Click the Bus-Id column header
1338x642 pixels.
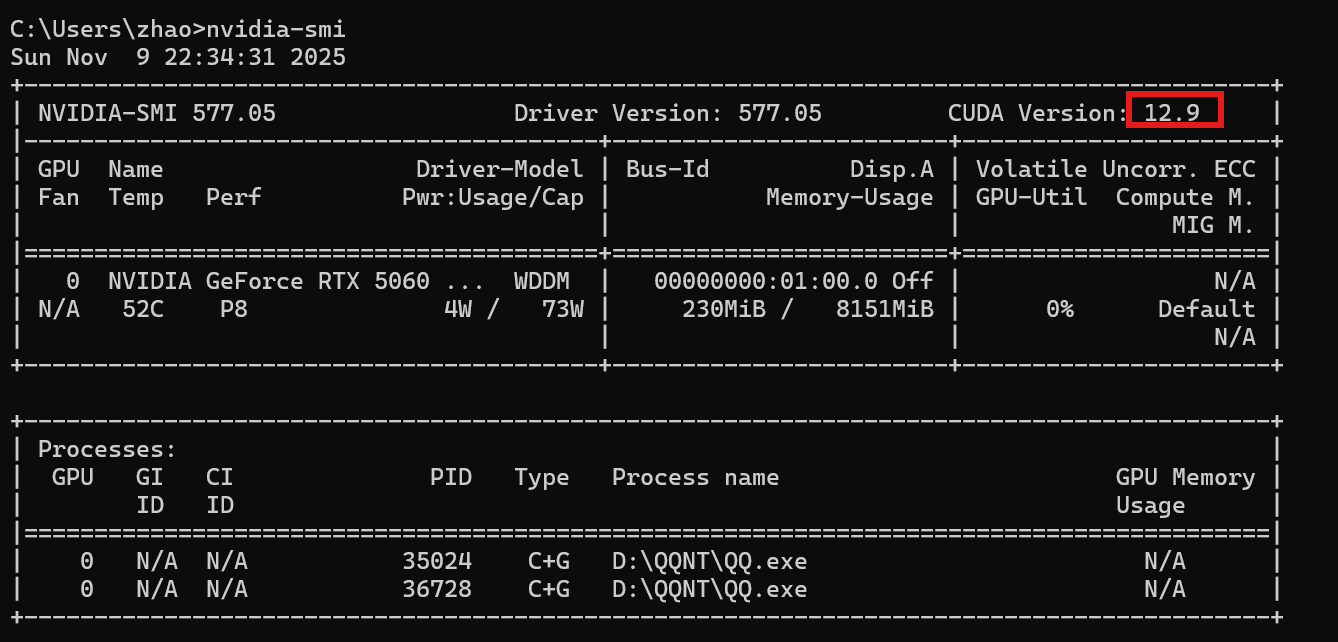tap(668, 169)
